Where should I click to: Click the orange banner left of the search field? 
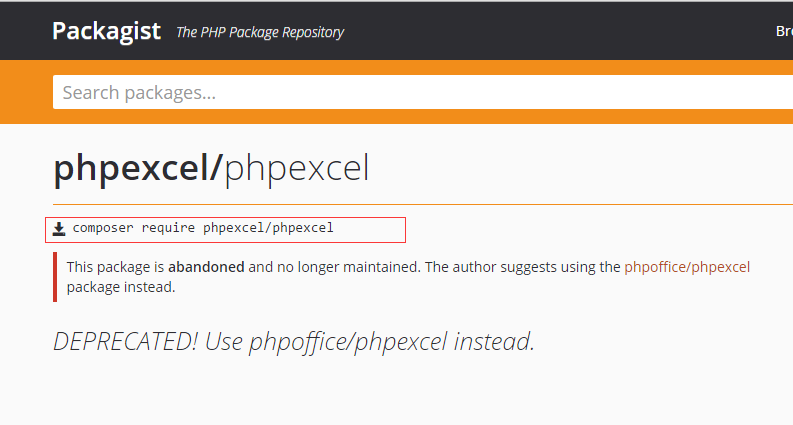pyautogui.click(x=26, y=92)
